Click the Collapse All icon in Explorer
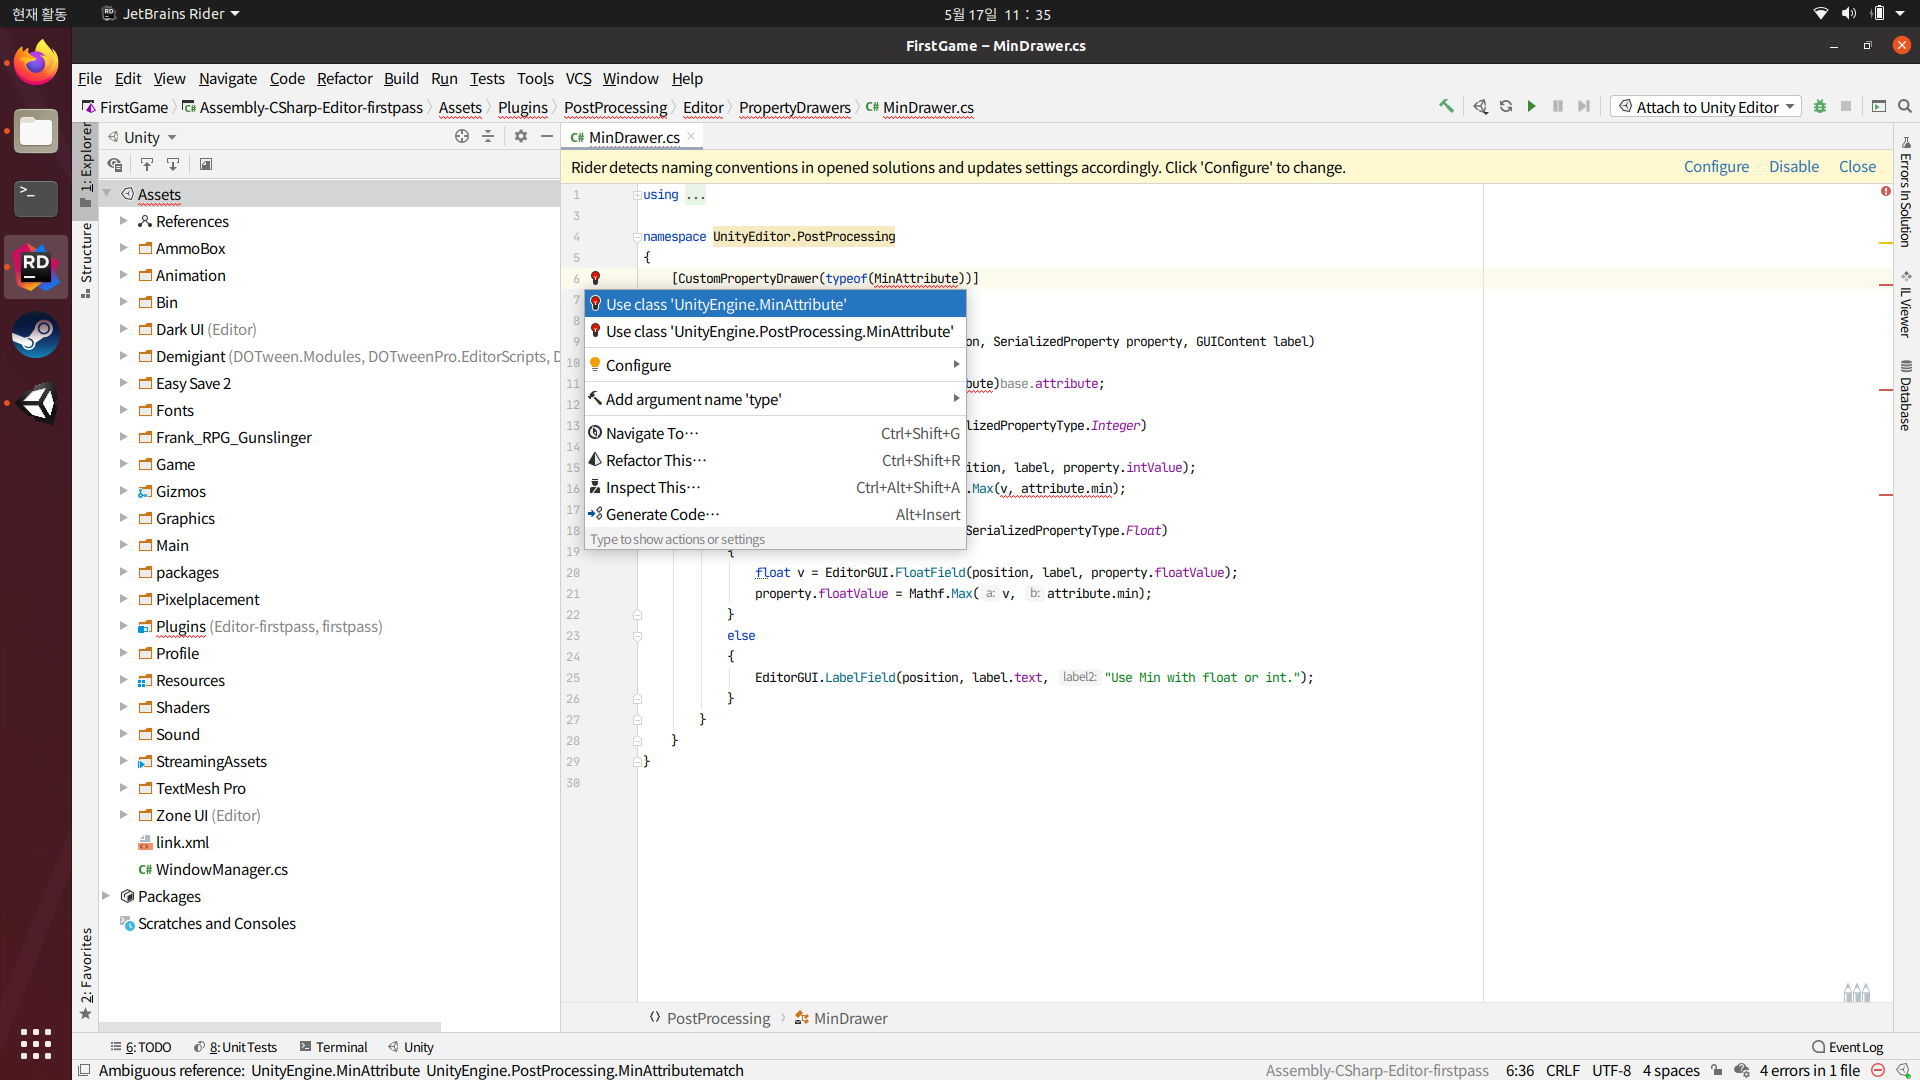The image size is (1920, 1080). 488,137
